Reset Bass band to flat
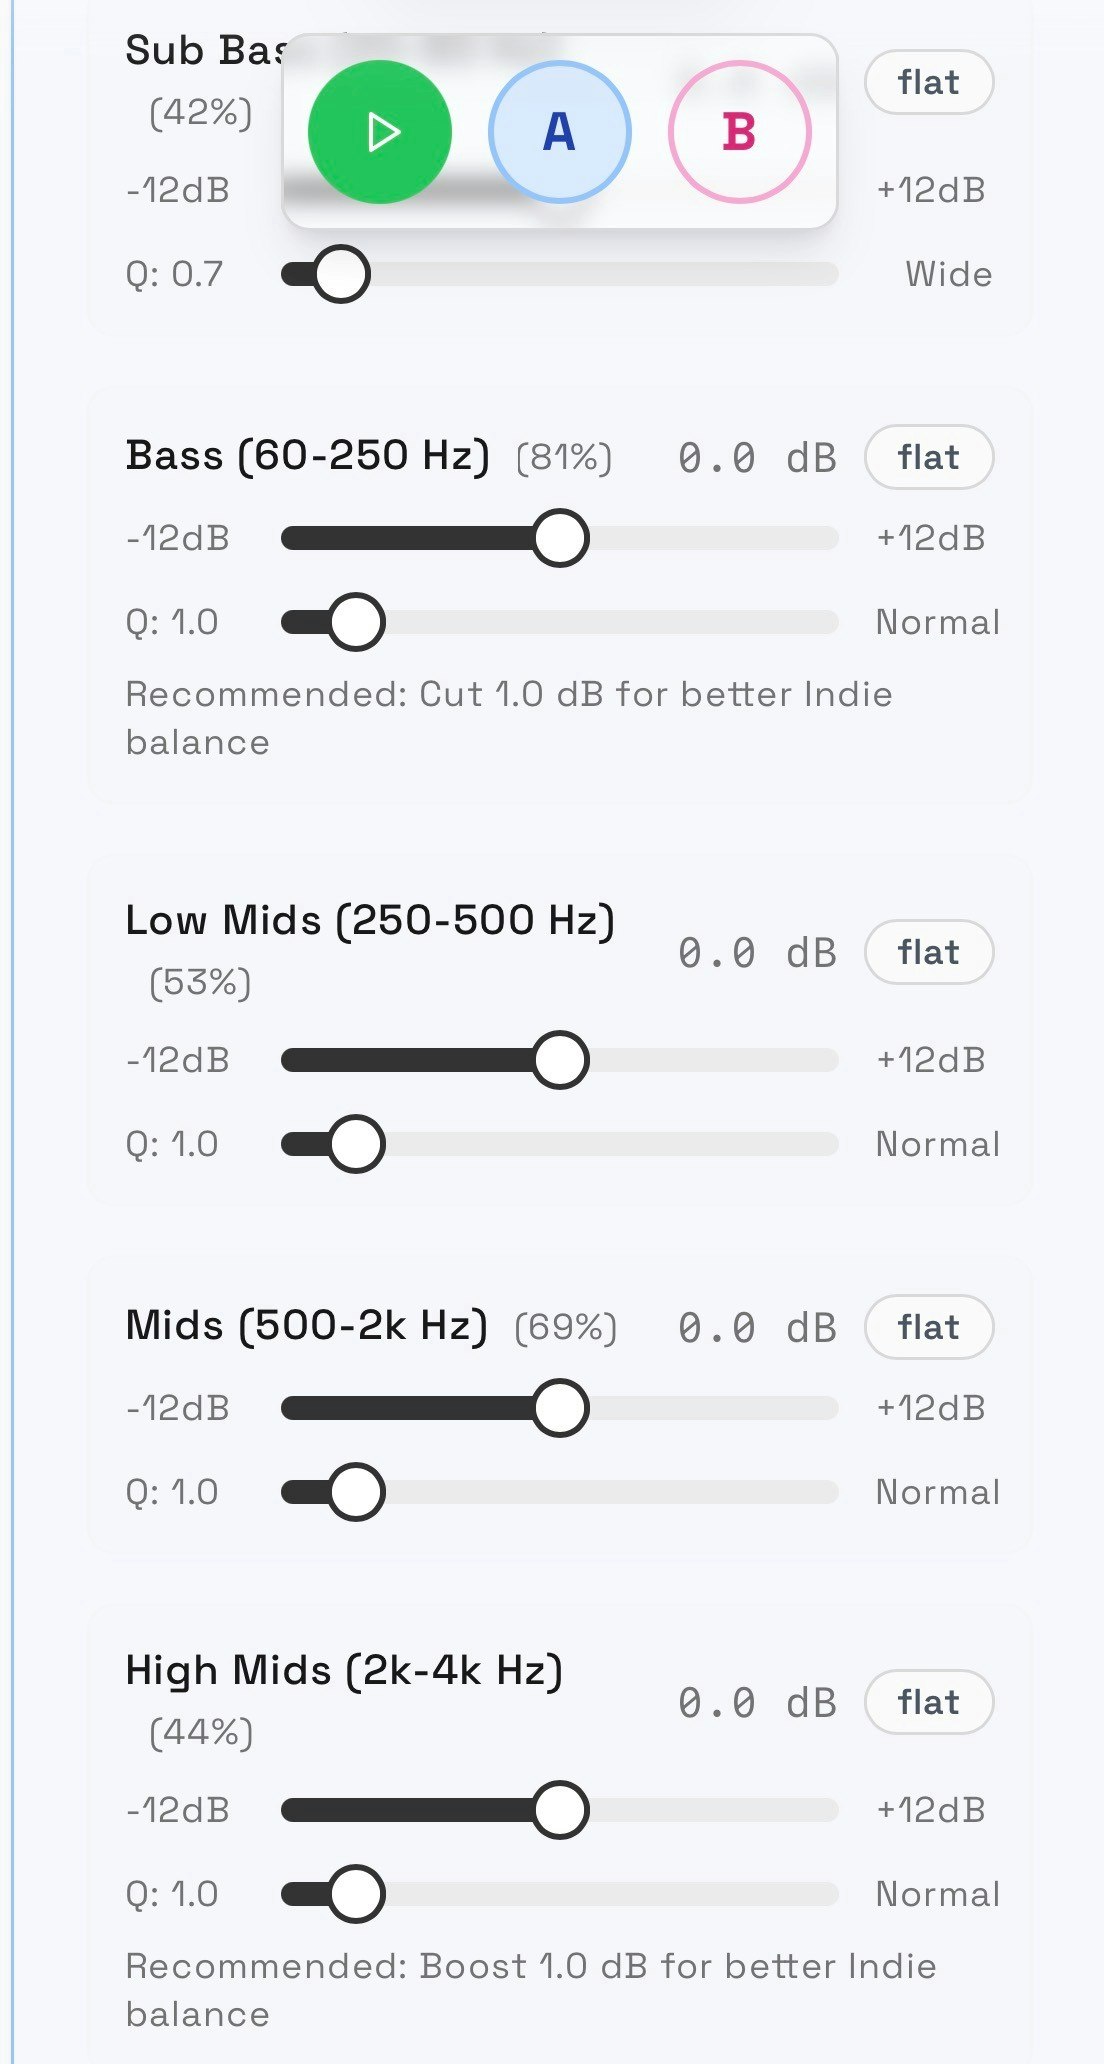This screenshot has width=1104, height=2064. pyautogui.click(x=928, y=457)
